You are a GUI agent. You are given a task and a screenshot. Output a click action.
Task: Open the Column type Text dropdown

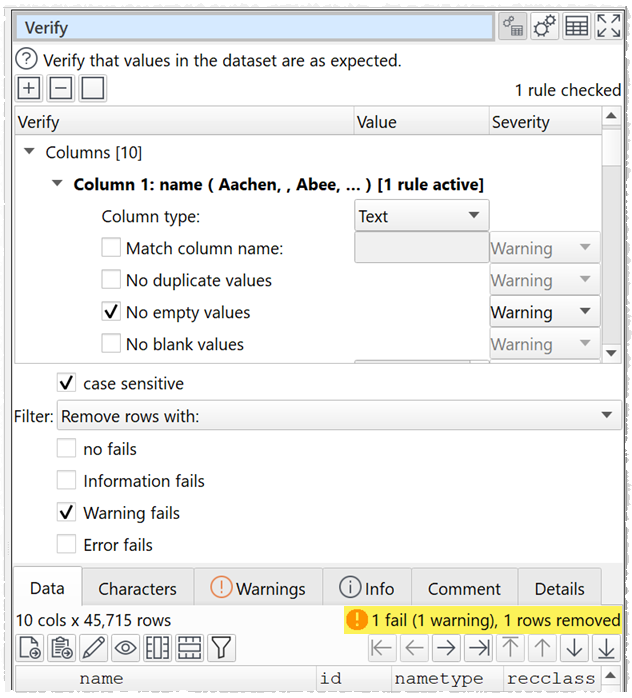(421, 216)
